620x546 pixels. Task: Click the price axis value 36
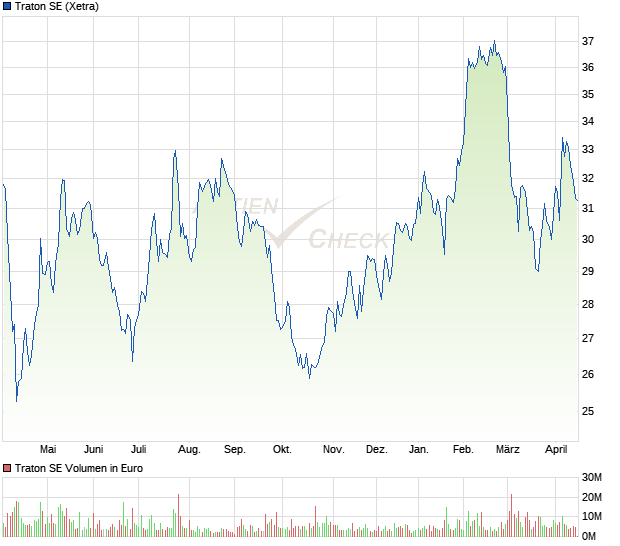click(x=588, y=68)
